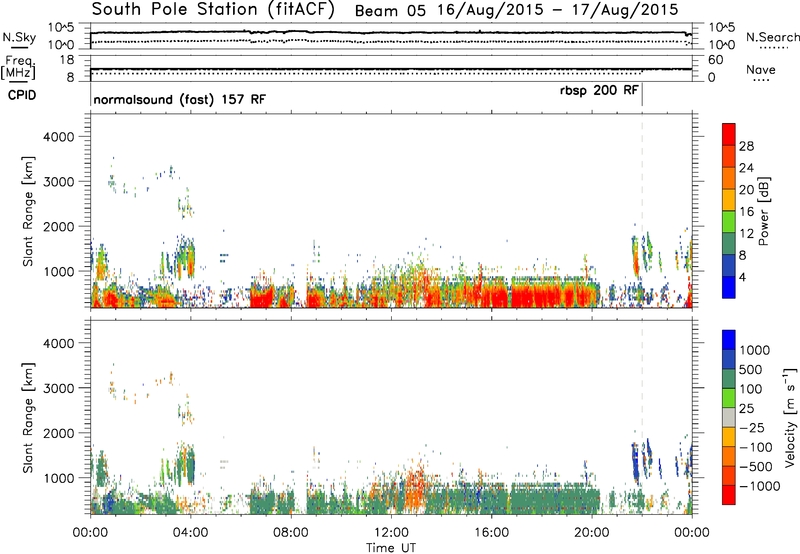Click the '4000' tick of the power panel
800x554 pixels.
58,137
